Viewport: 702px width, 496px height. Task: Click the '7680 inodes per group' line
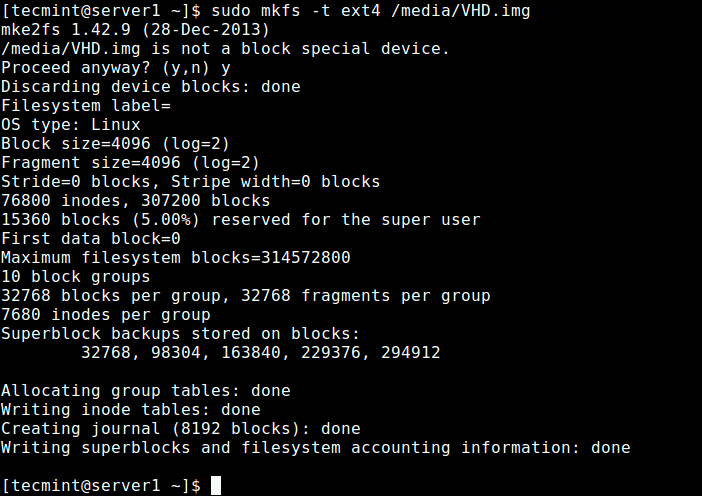pos(106,315)
